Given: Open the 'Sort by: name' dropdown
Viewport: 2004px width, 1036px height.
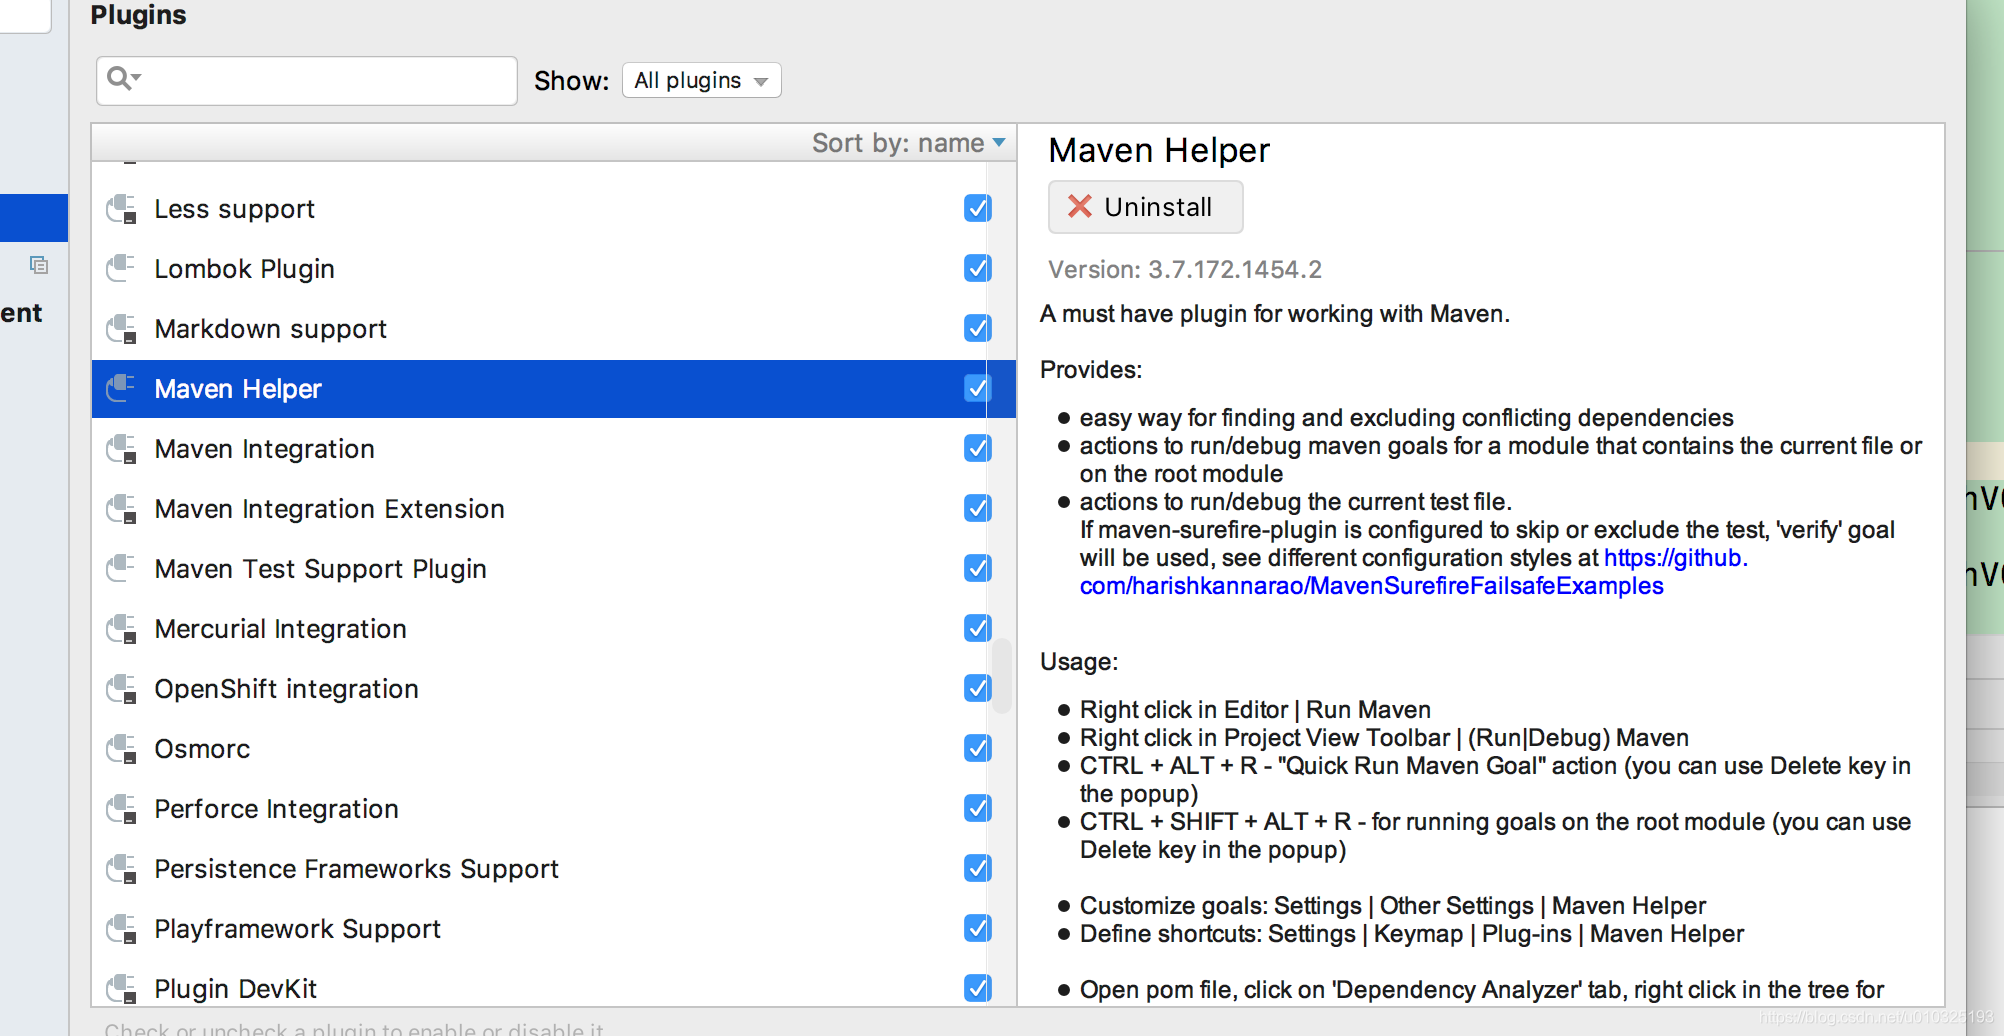Looking at the screenshot, I should coord(908,143).
